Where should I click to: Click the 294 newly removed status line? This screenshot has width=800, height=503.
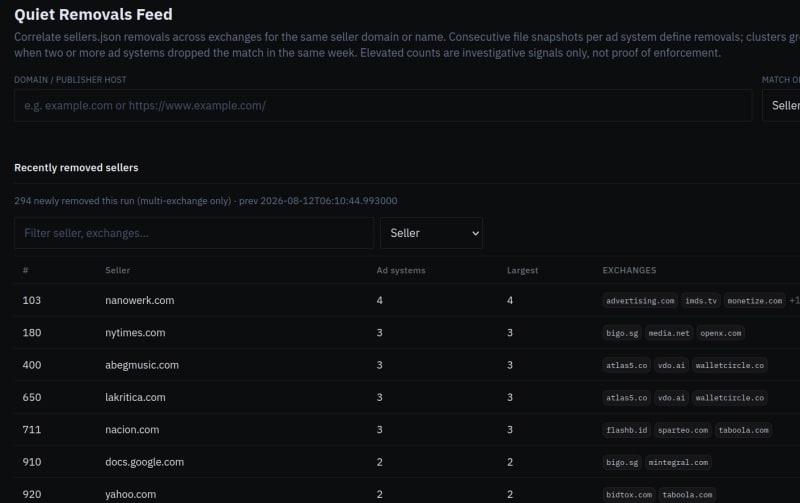[x=206, y=201]
